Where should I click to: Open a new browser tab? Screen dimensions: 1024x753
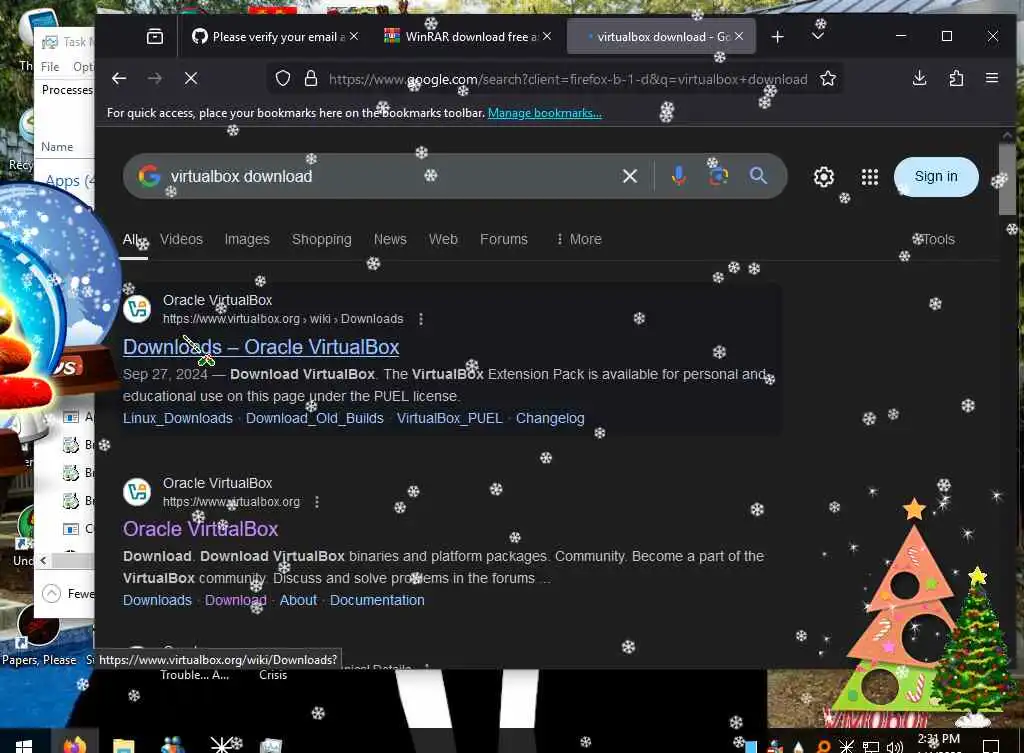pyautogui.click(x=777, y=37)
